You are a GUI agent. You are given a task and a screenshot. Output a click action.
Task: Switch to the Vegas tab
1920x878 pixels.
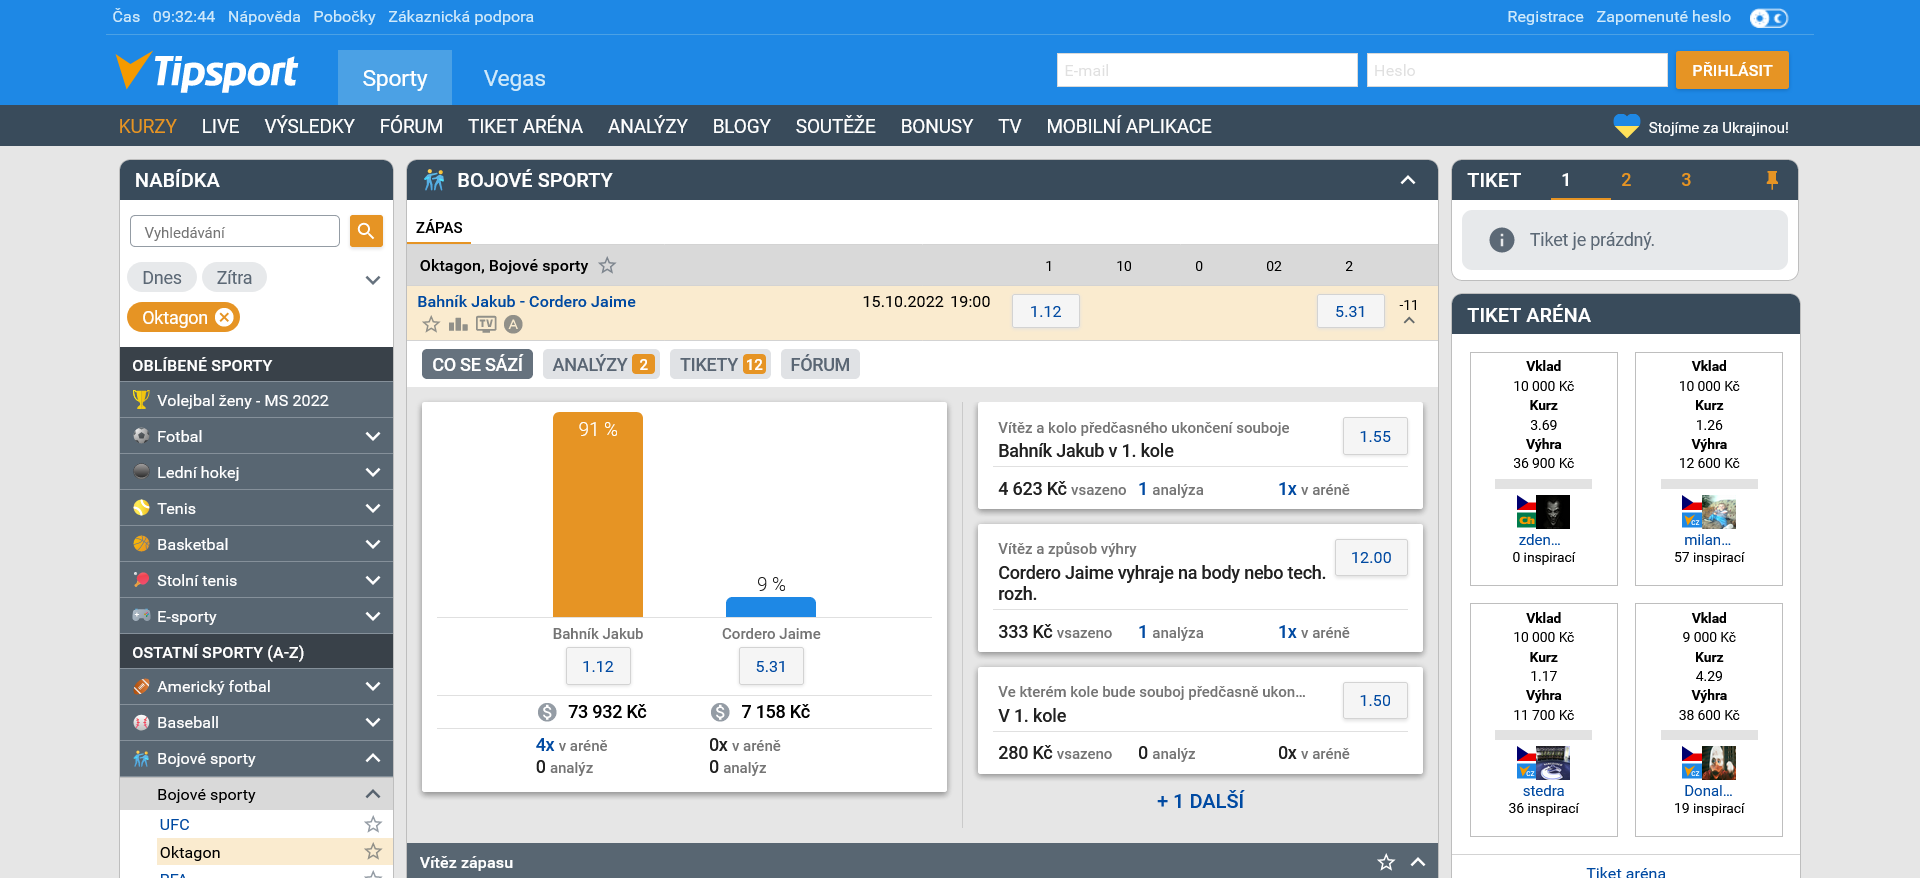514,78
